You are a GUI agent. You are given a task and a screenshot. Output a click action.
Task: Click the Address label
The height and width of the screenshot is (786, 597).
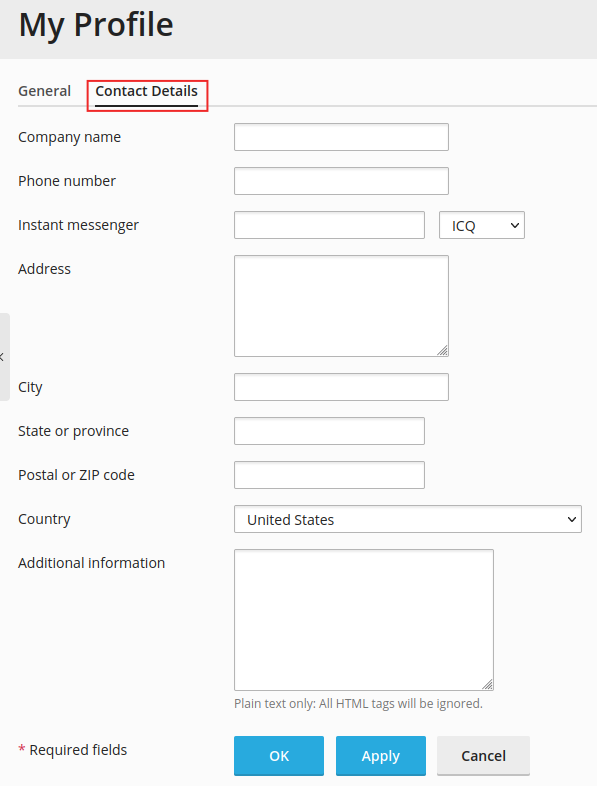[x=44, y=269]
